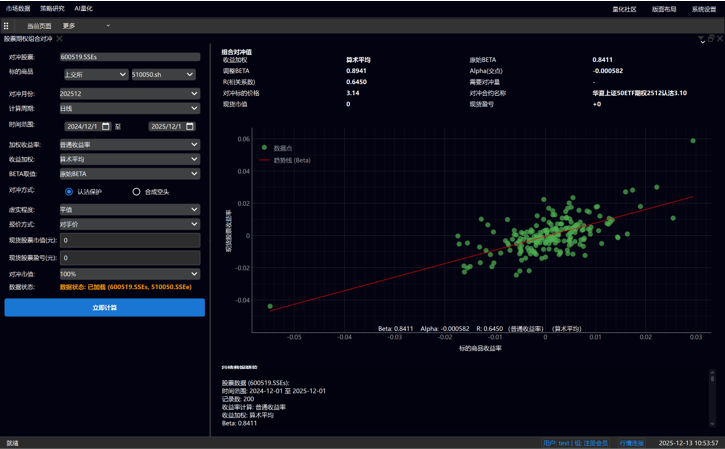Screen dimensions: 725x449
Task: Click the 对冲股票 input field
Action: point(129,57)
